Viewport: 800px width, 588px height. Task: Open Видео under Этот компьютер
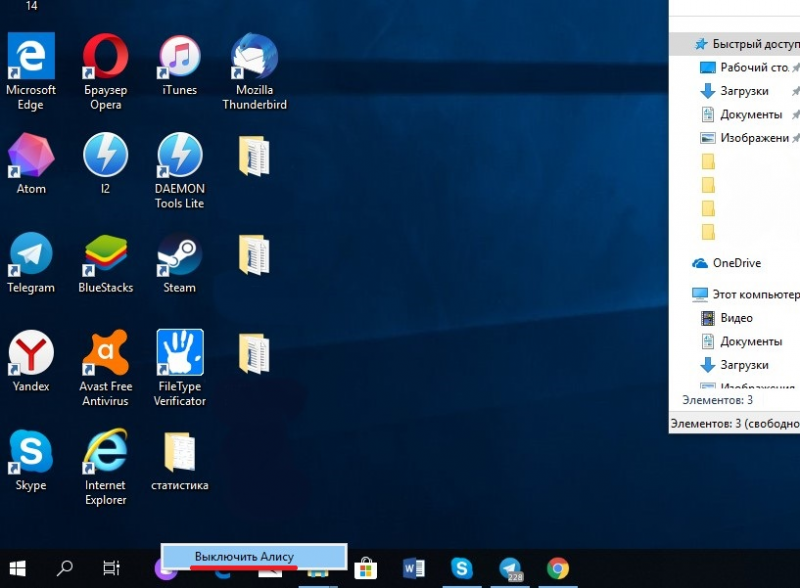[x=728, y=318]
